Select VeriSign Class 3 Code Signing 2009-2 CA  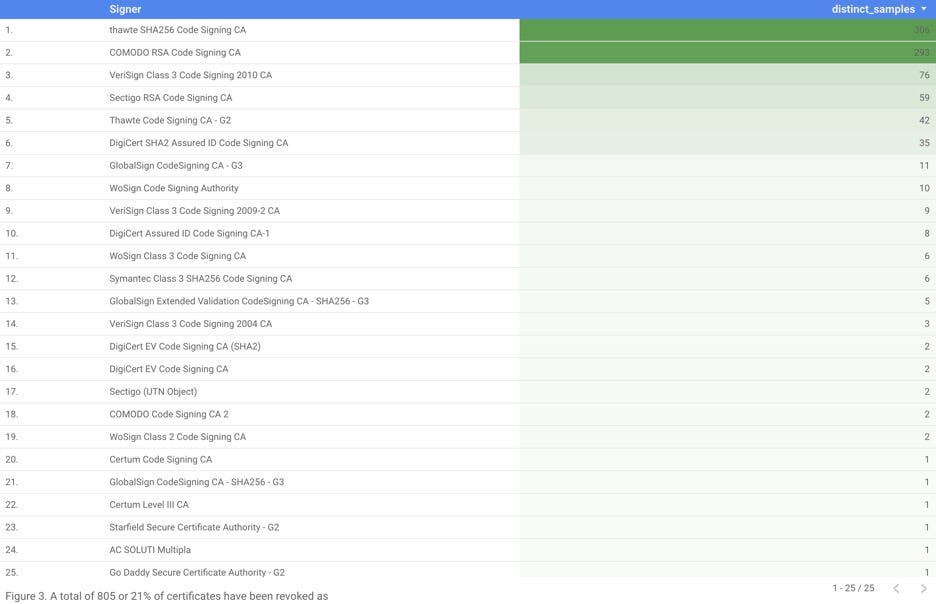click(195, 211)
